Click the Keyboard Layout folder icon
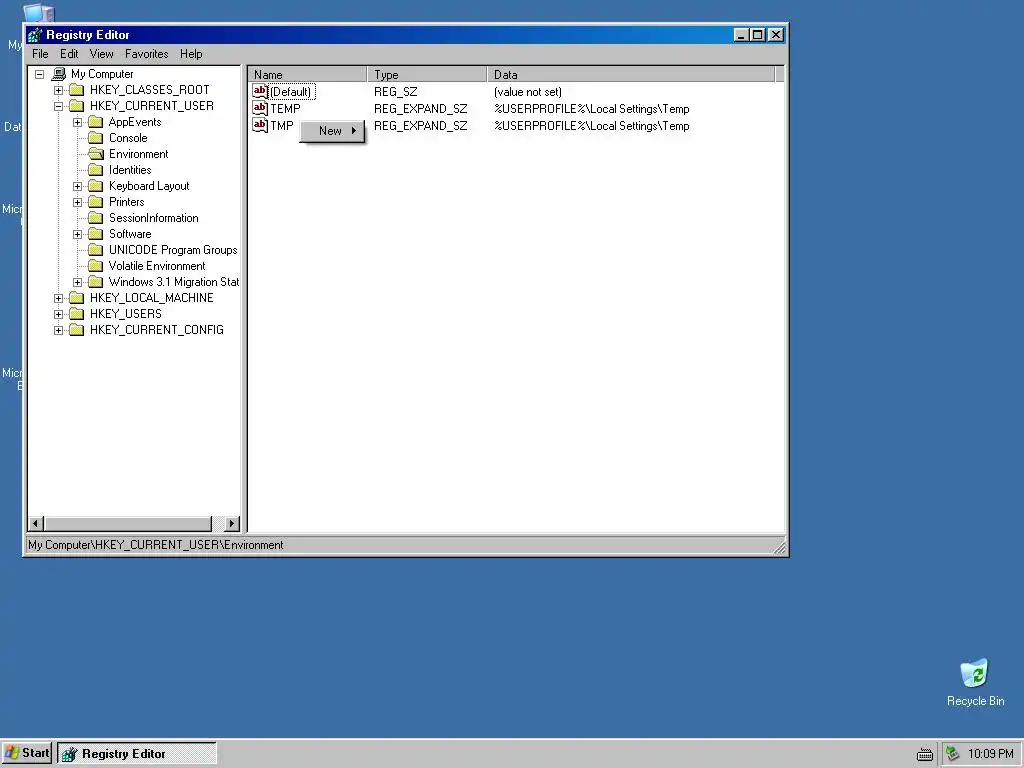1024x768 pixels. [x=95, y=185]
